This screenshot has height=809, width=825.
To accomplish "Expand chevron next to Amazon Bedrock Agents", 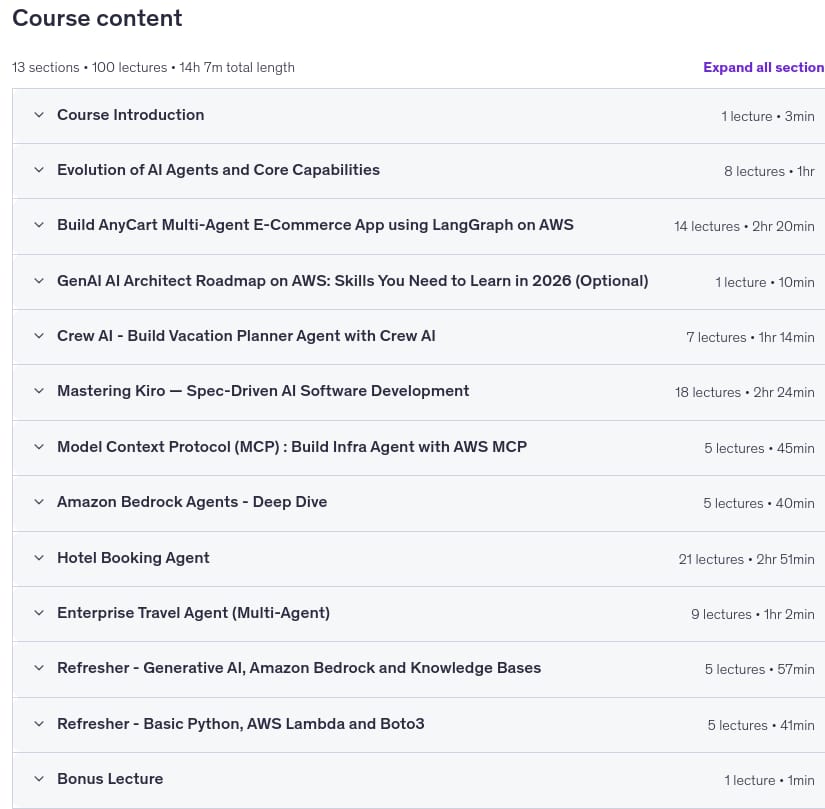I will coord(39,502).
